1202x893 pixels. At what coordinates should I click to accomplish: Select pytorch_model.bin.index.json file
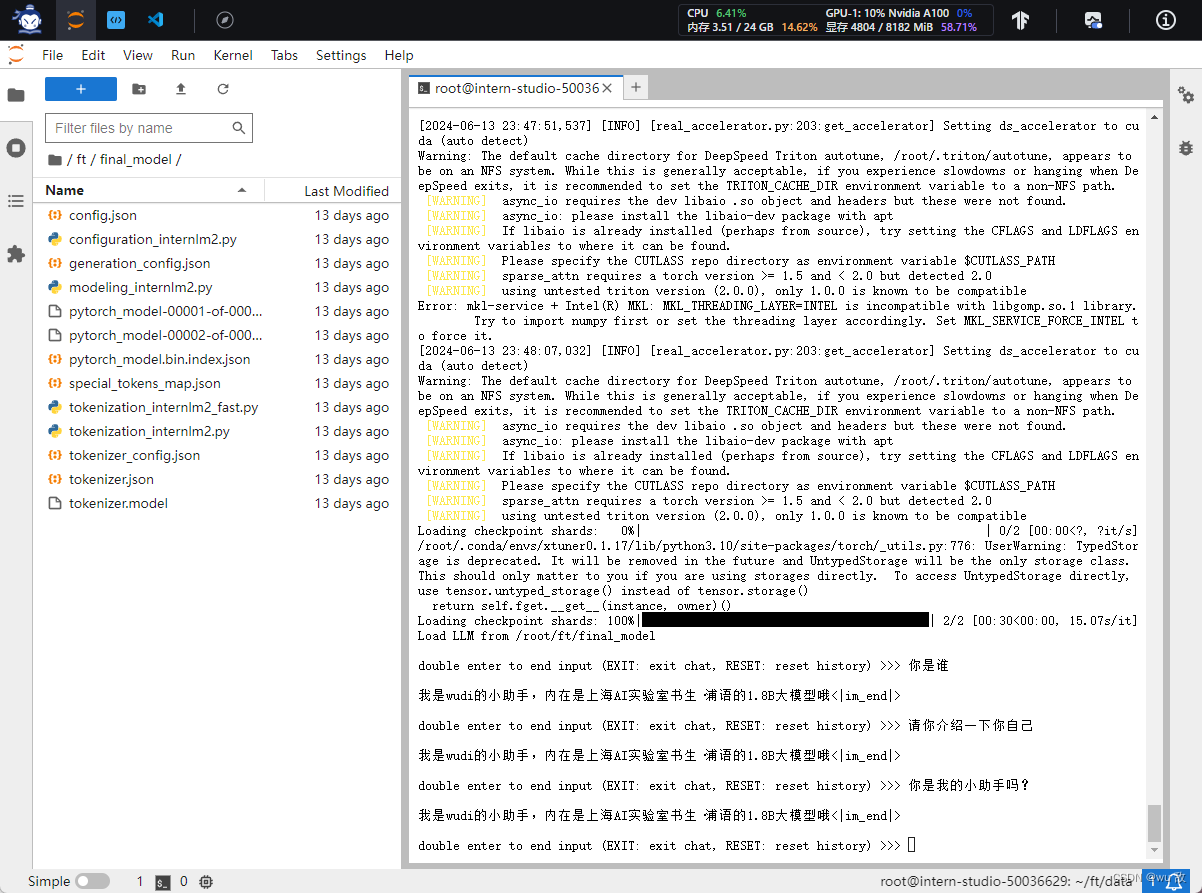217,359
